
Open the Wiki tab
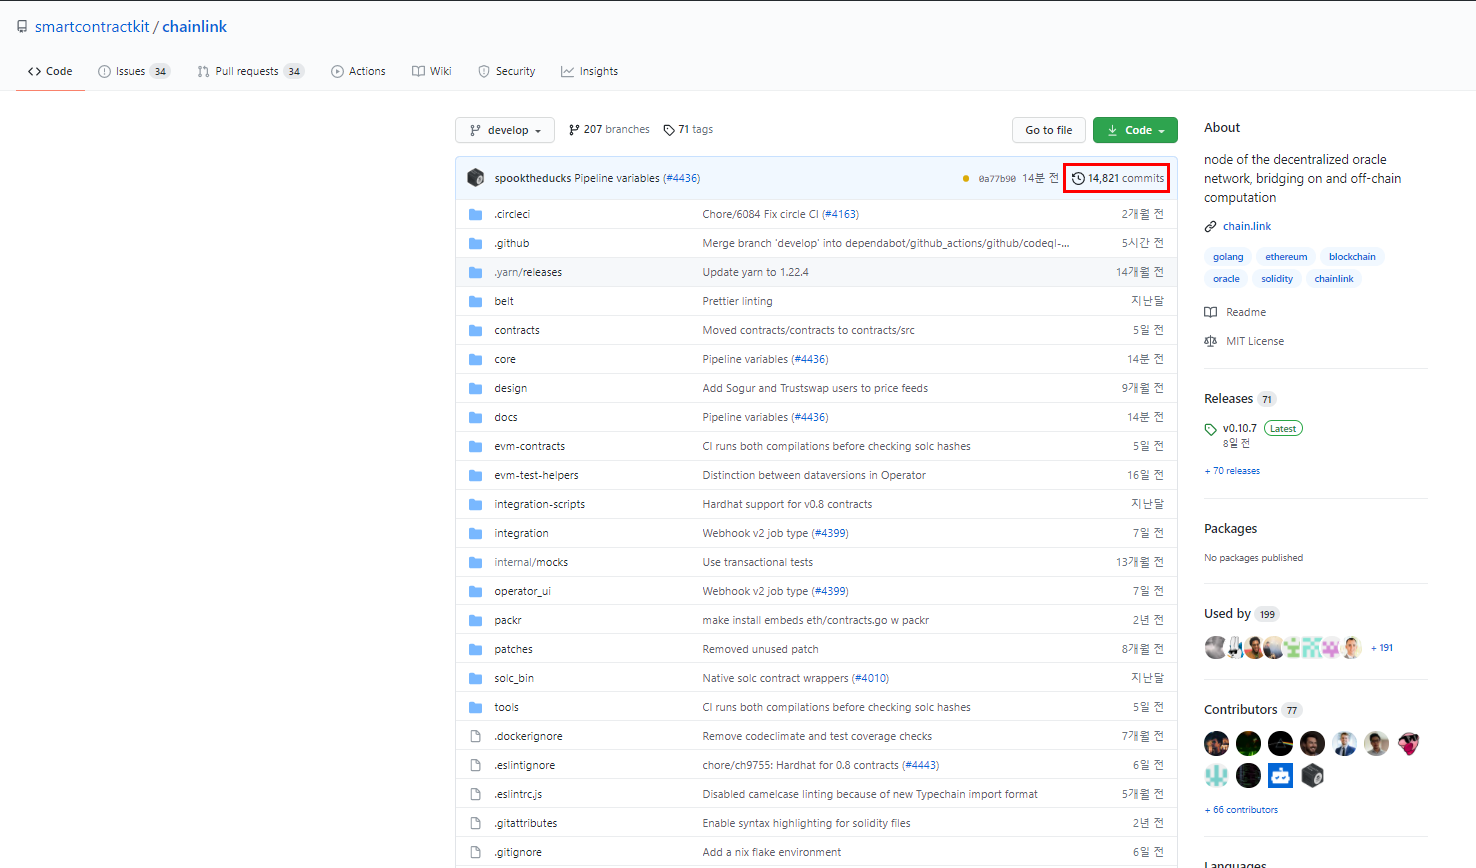tap(432, 71)
